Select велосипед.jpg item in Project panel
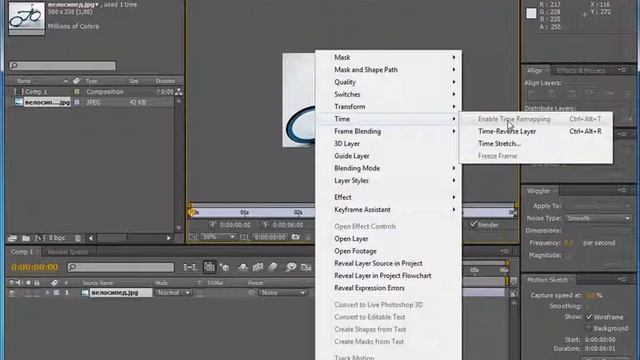Viewport: 640px width, 360px height. tap(47, 102)
